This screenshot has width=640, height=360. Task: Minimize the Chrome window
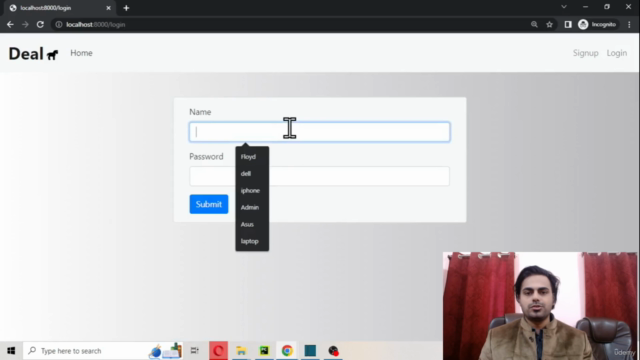point(585,7)
